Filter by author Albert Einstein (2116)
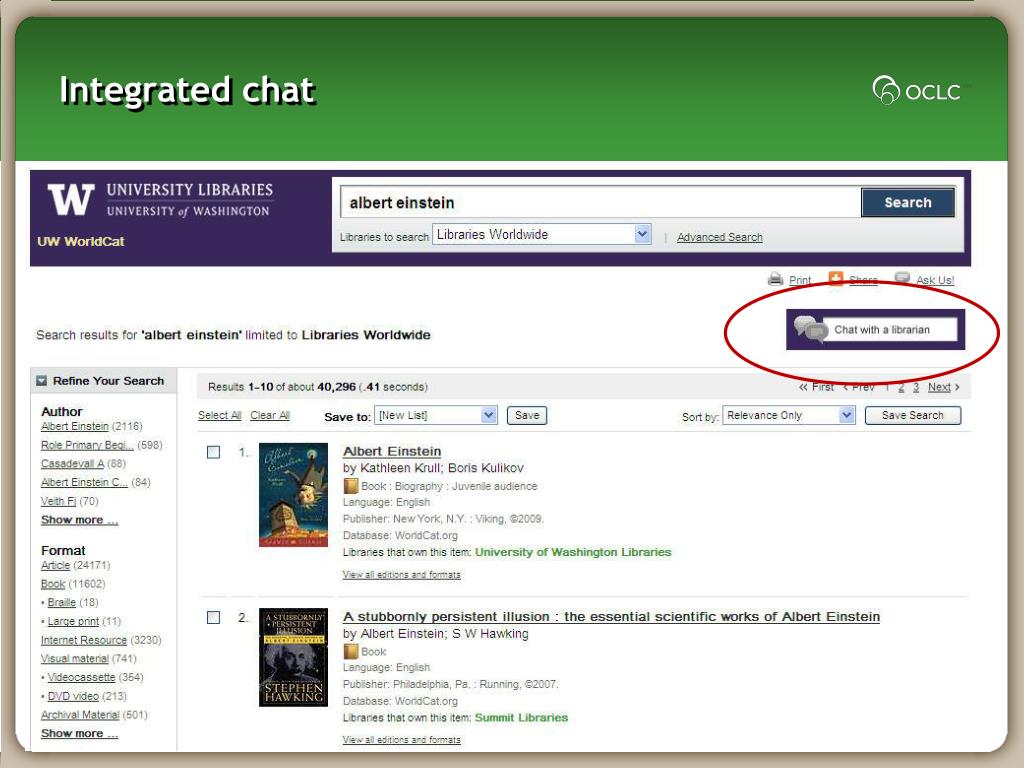This screenshot has width=1024, height=768. (75, 426)
